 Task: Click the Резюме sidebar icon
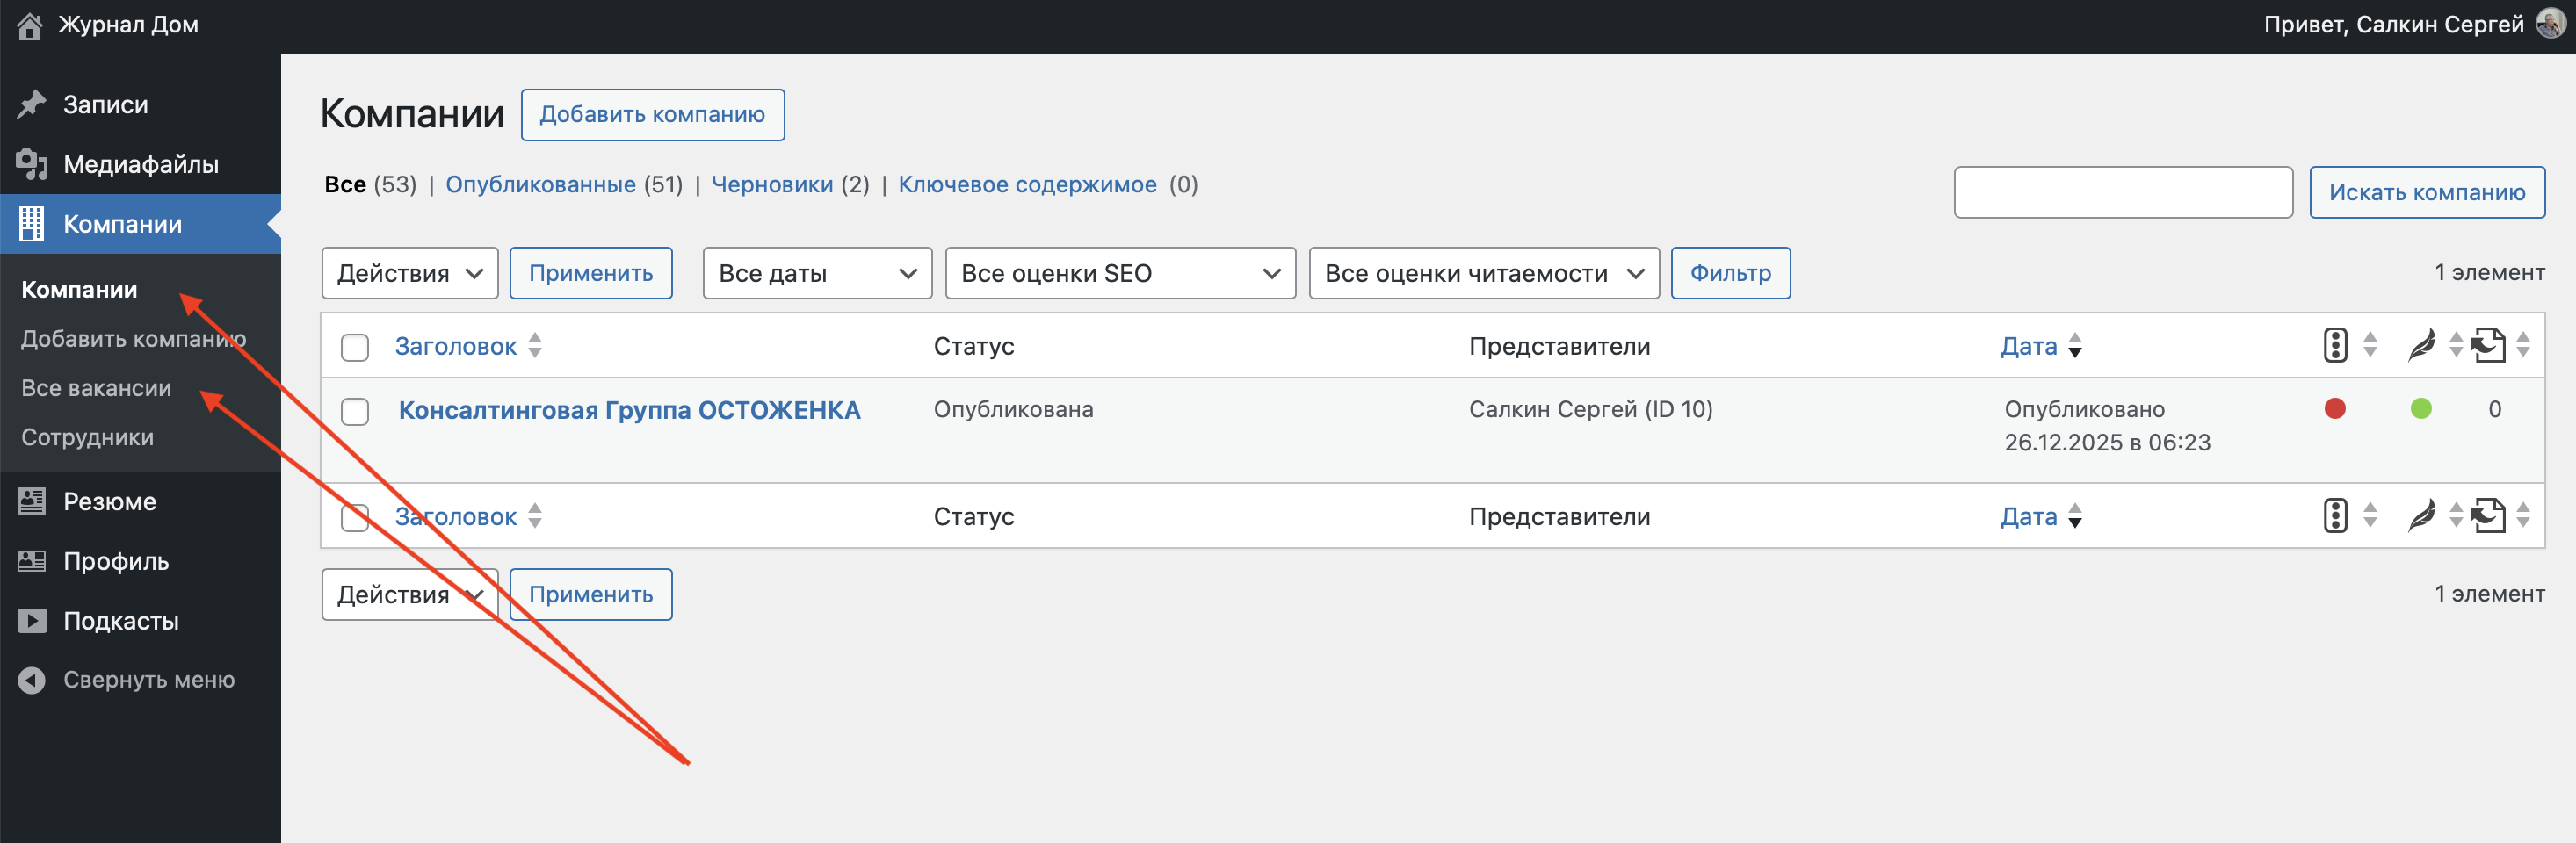(x=32, y=501)
